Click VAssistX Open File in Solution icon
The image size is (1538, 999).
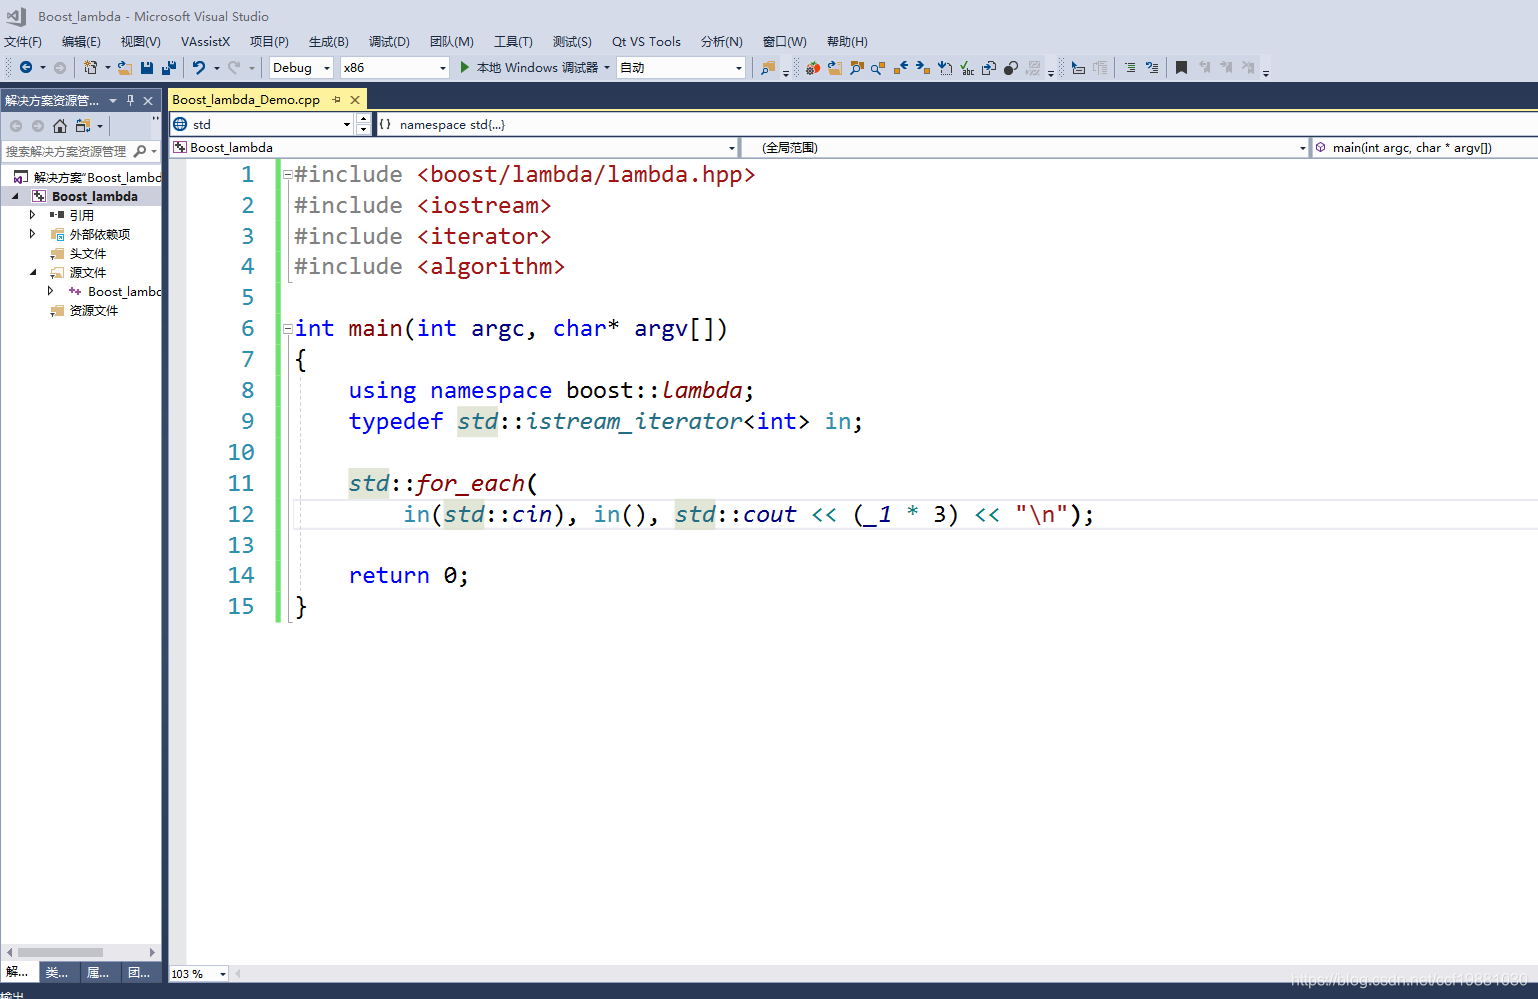tap(835, 68)
